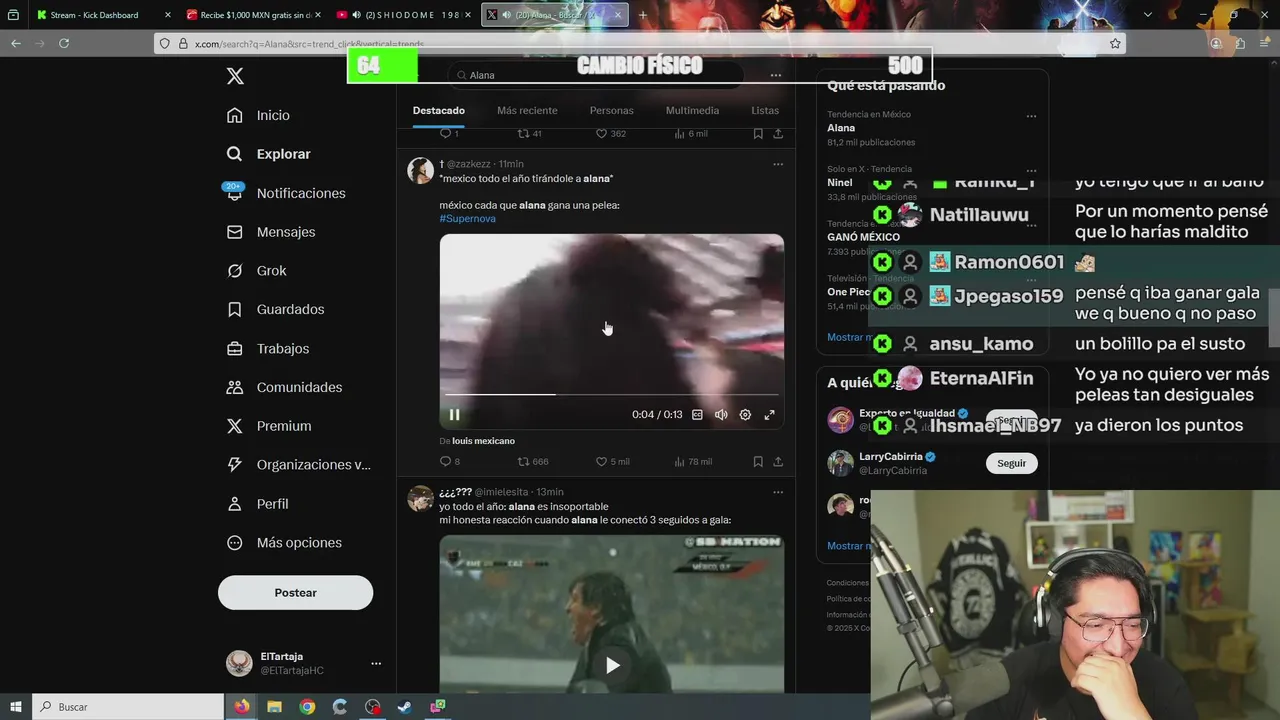
Task: Mute the video volume
Action: click(x=721, y=415)
